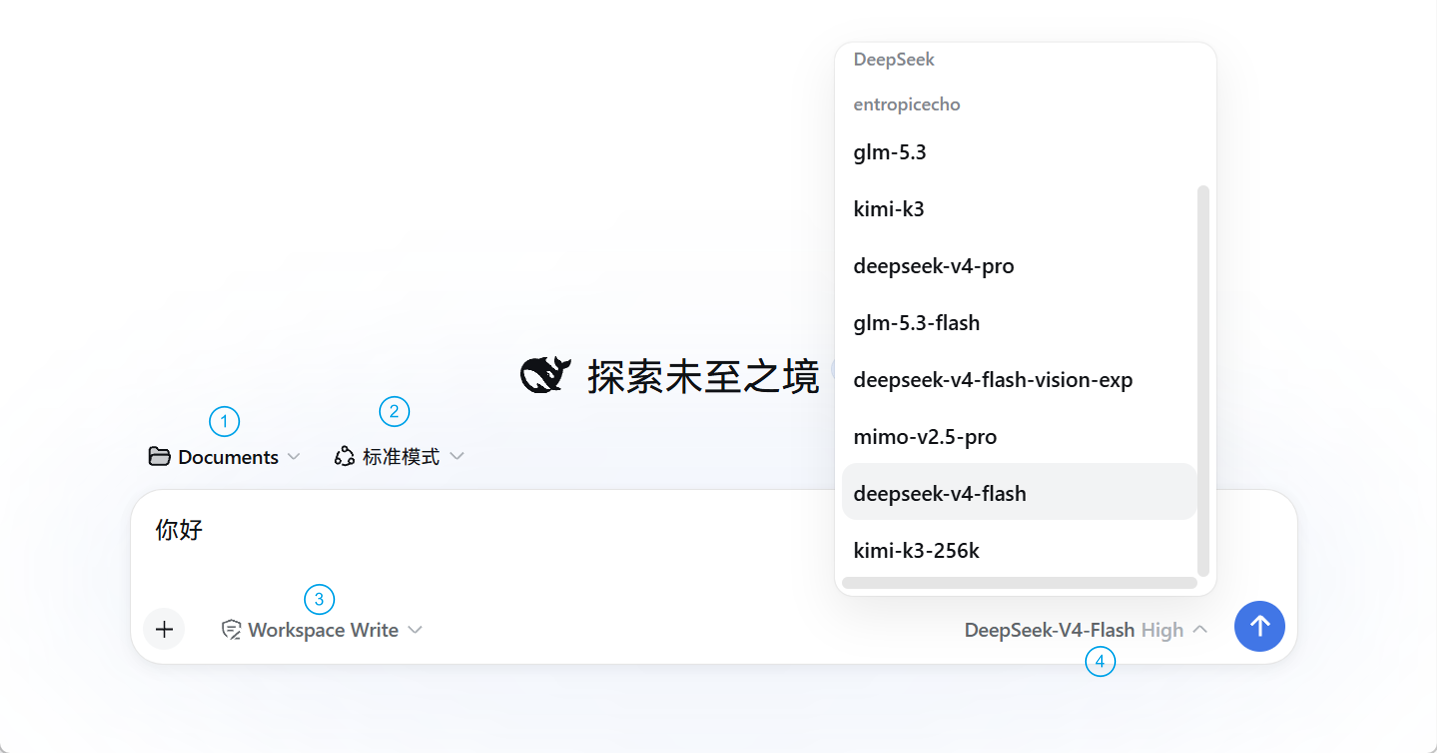This screenshot has height=753, width=1437.
Task: Select the highlighted deepseek-v4-flash entry
Action: [x=1019, y=492]
